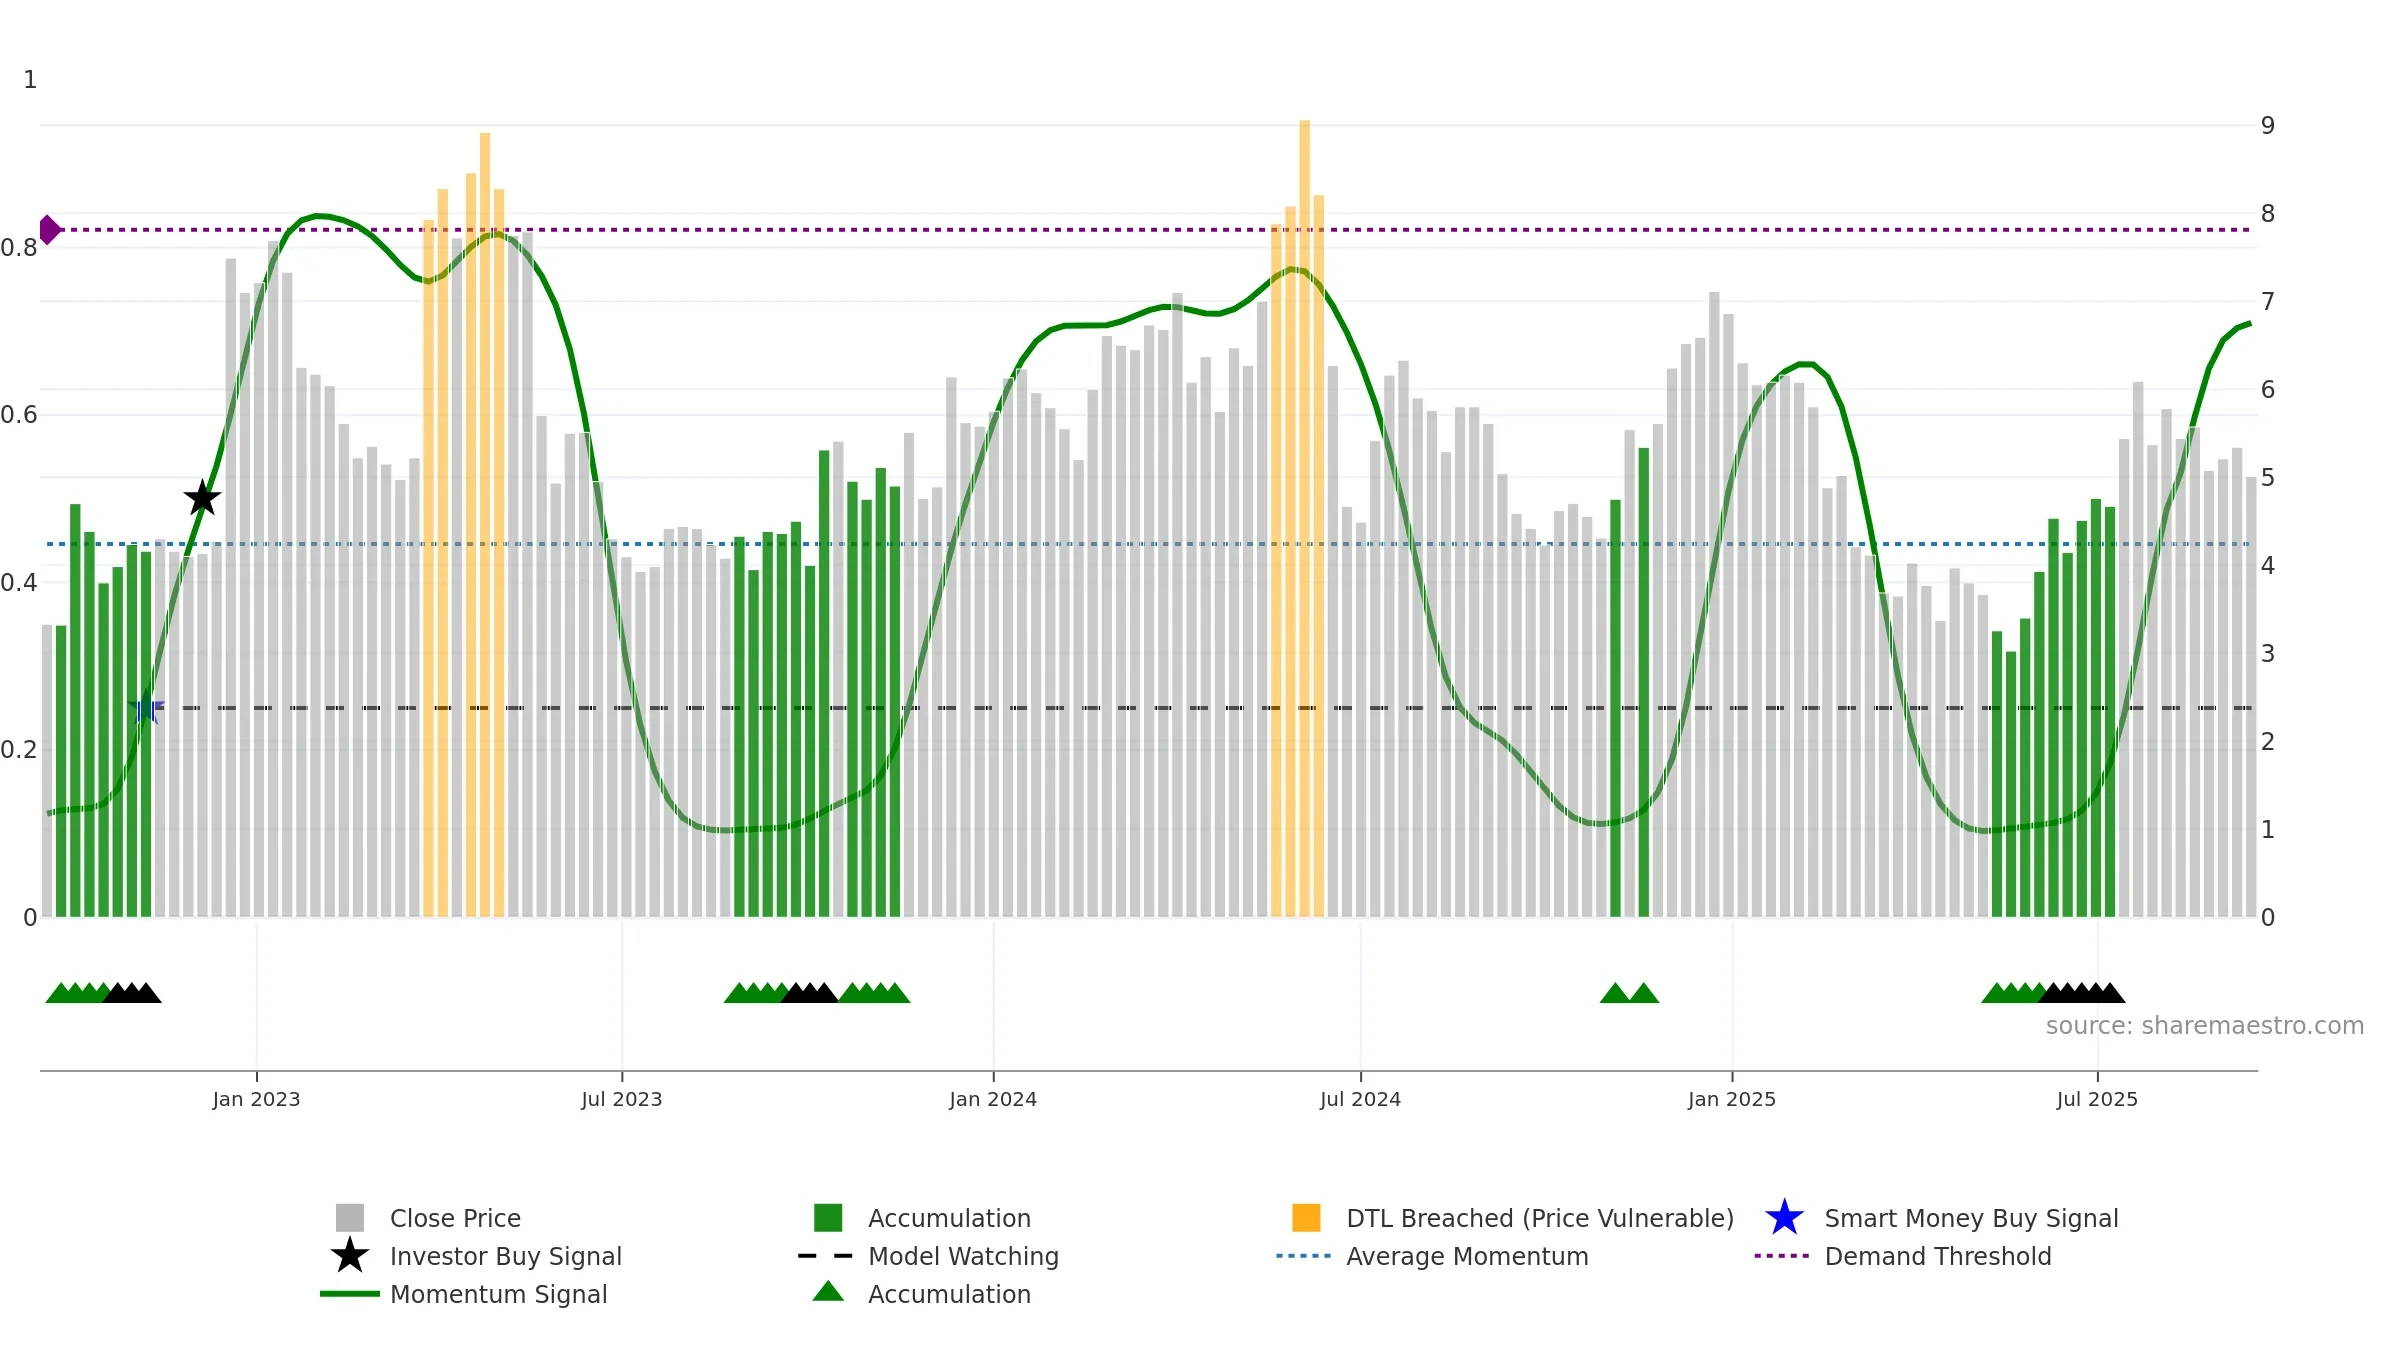Toggle DTL Breached (Price Vulnerable) legend label
Viewport: 2400px width, 1350px height.
pyautogui.click(x=1540, y=1218)
